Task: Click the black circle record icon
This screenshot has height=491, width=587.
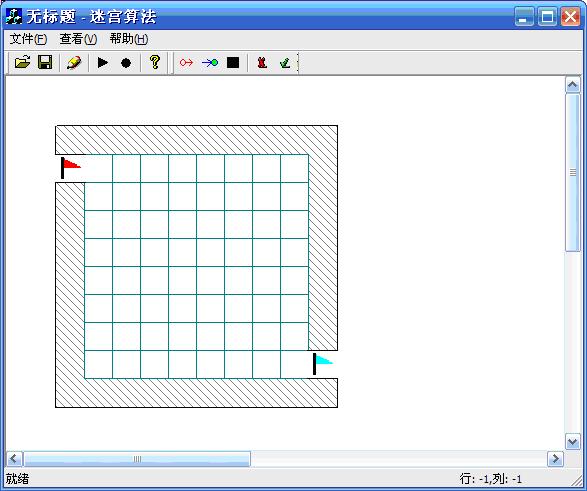Action: [x=126, y=62]
